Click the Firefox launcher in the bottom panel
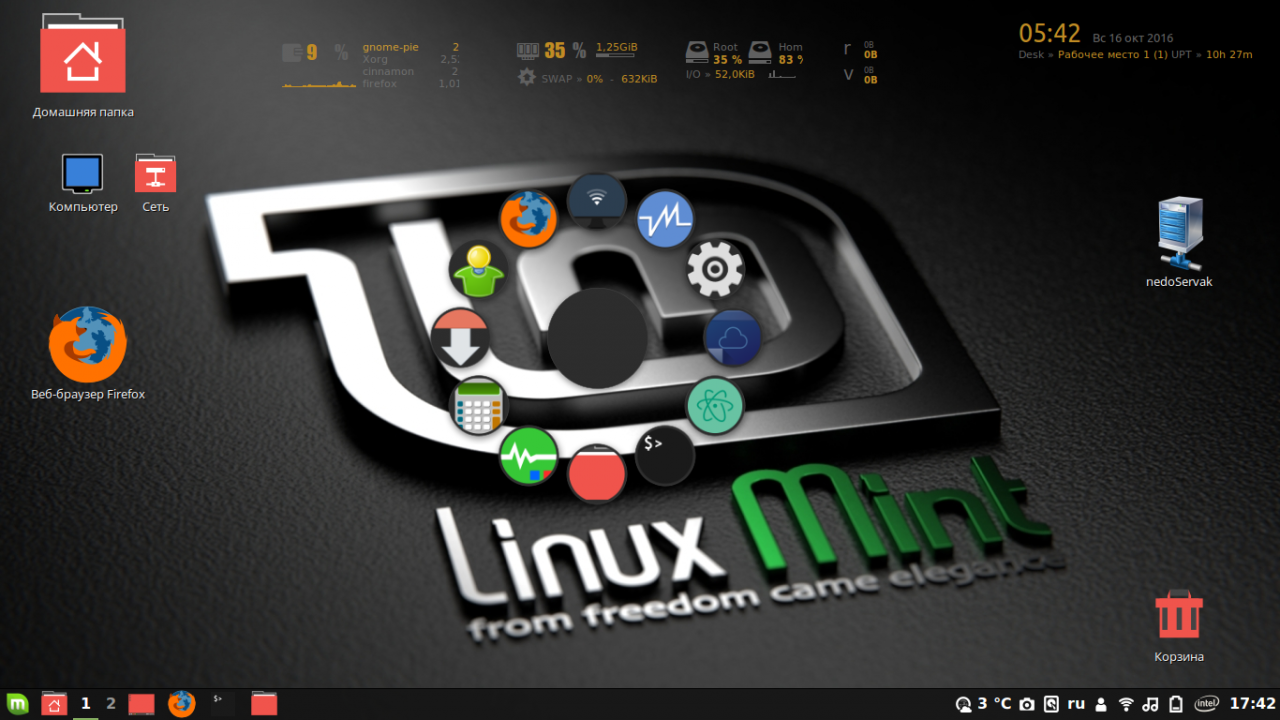This screenshot has width=1280, height=720. (181, 704)
